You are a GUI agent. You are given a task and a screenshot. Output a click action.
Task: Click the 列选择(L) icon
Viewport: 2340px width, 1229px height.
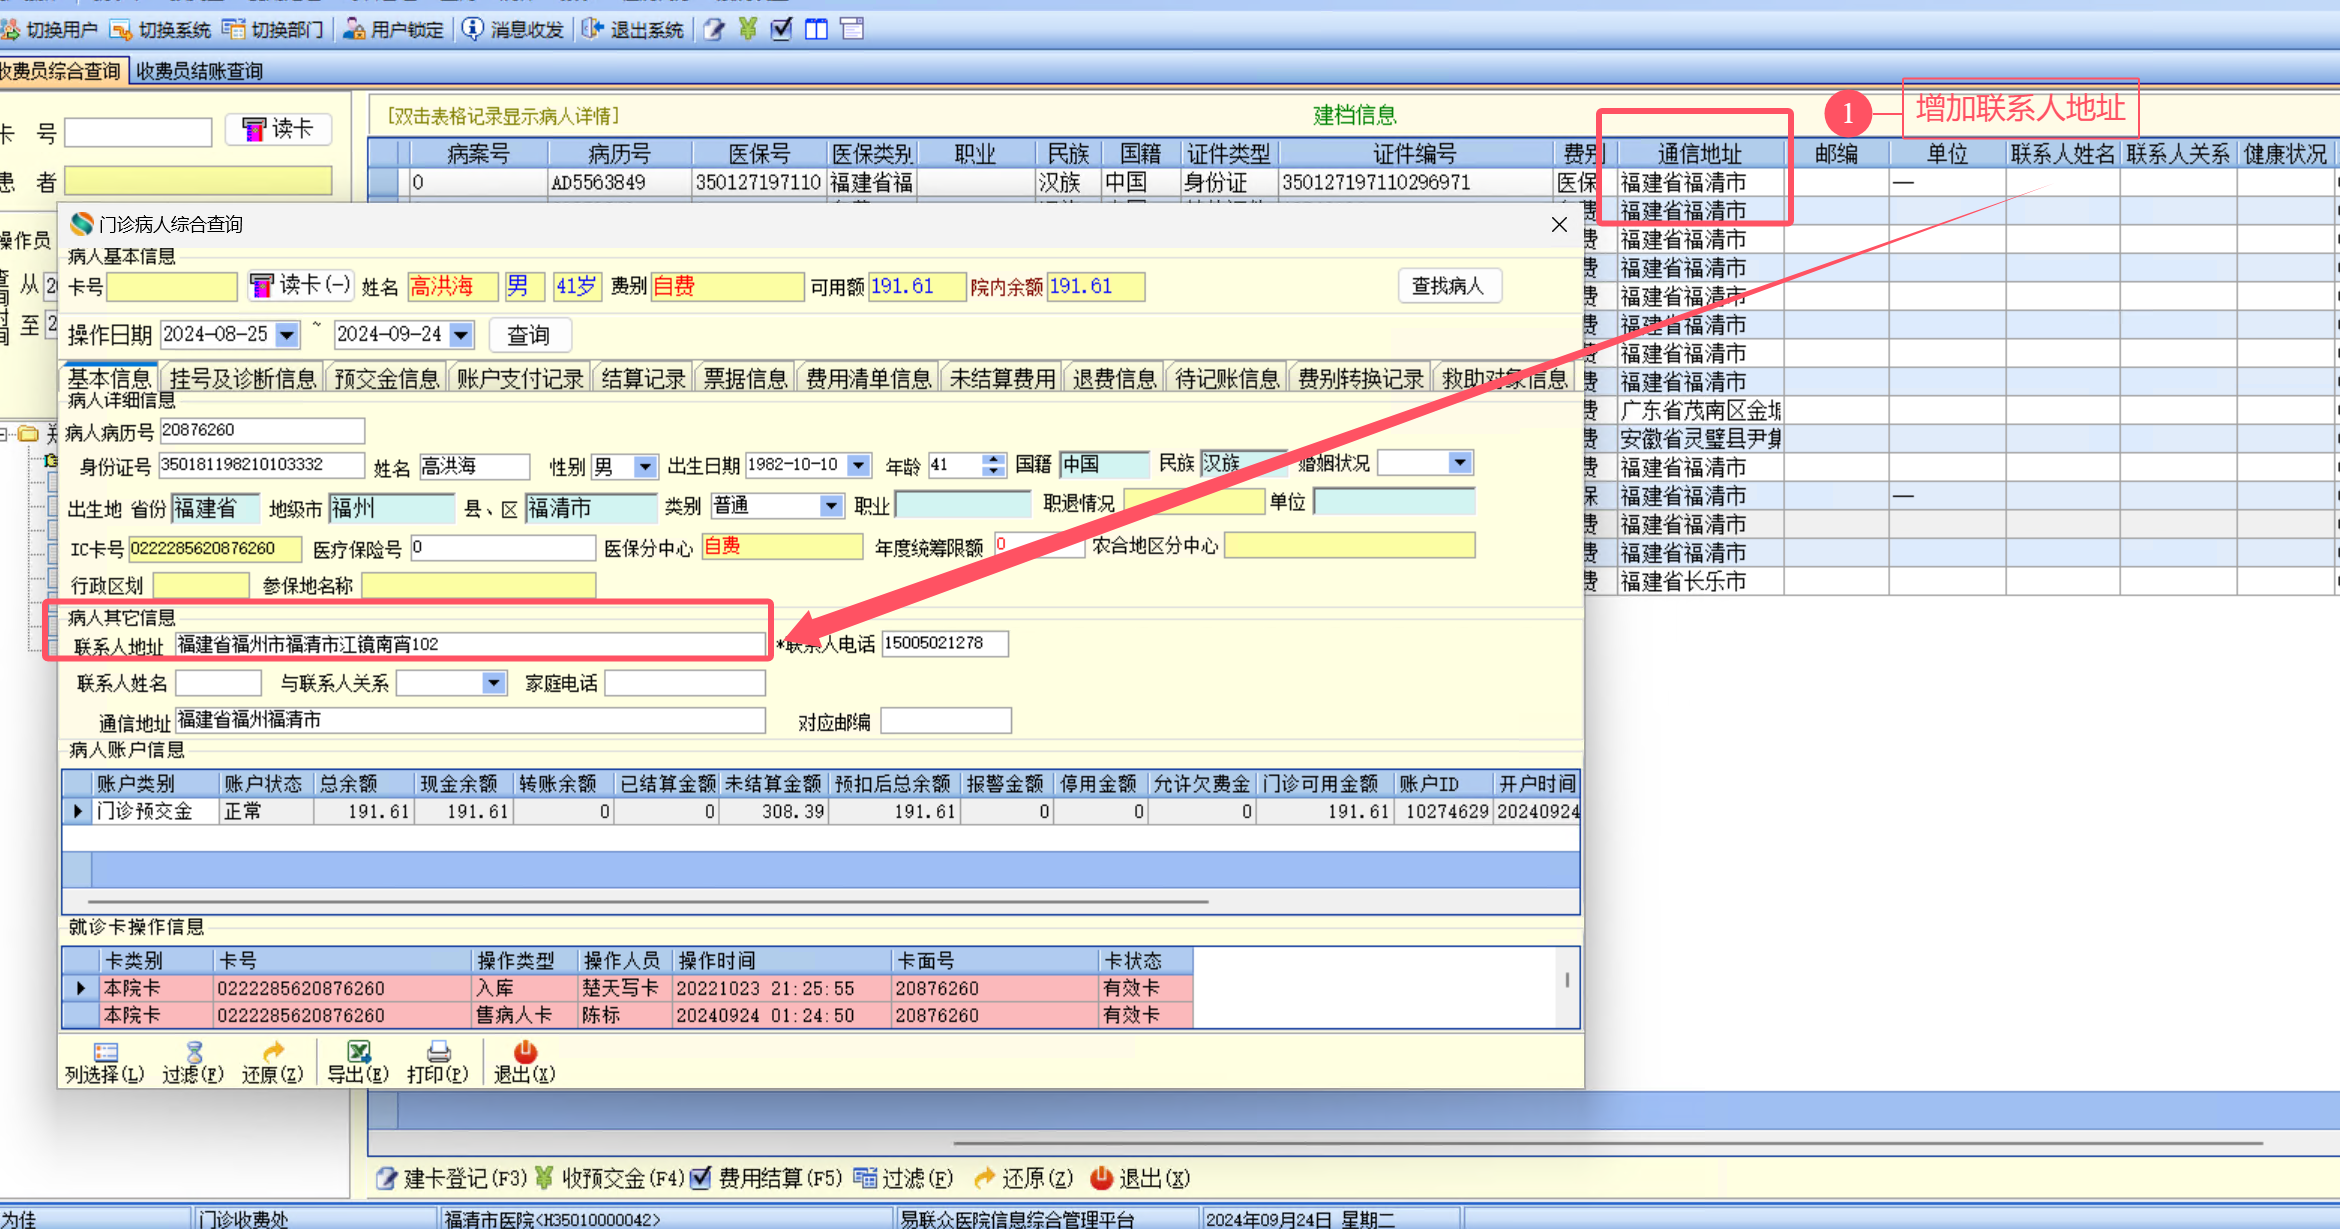pyautogui.click(x=105, y=1052)
